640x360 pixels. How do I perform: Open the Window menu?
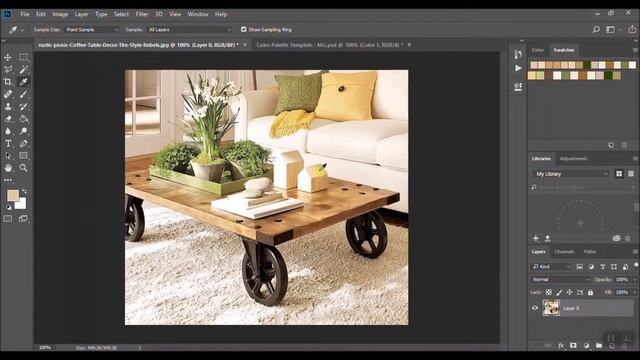point(198,14)
